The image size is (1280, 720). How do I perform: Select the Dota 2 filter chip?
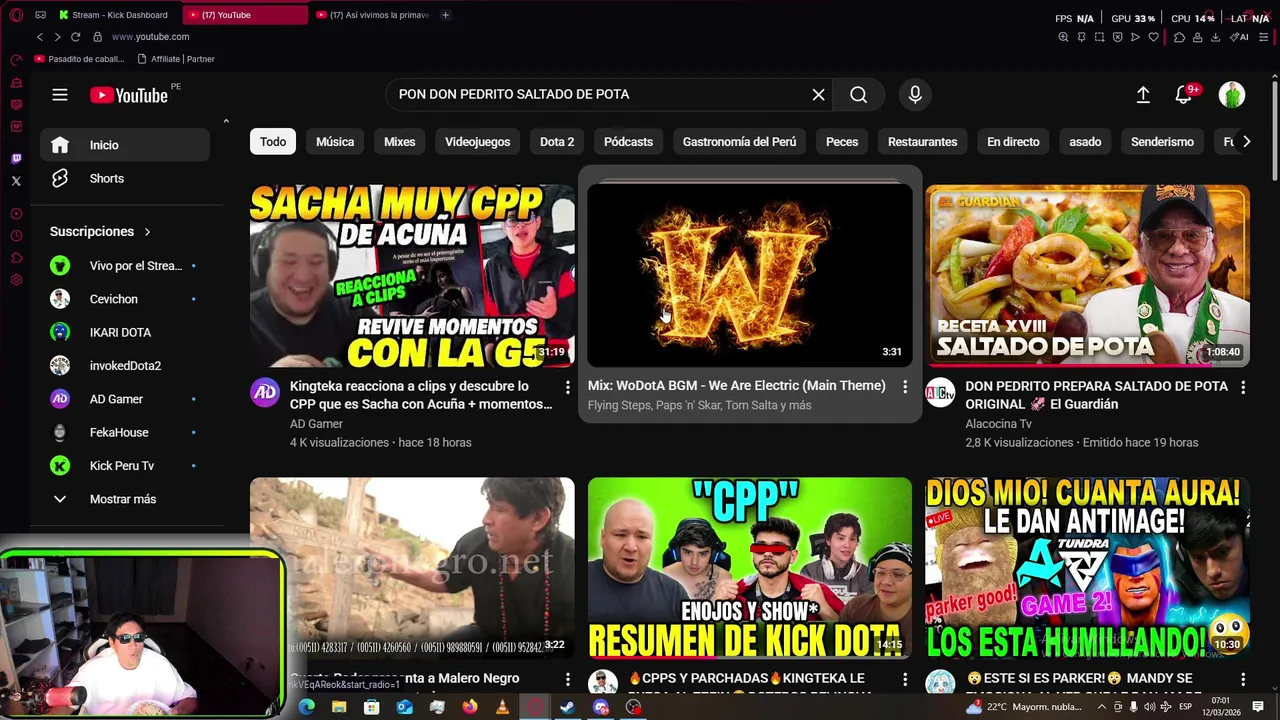pyautogui.click(x=557, y=142)
